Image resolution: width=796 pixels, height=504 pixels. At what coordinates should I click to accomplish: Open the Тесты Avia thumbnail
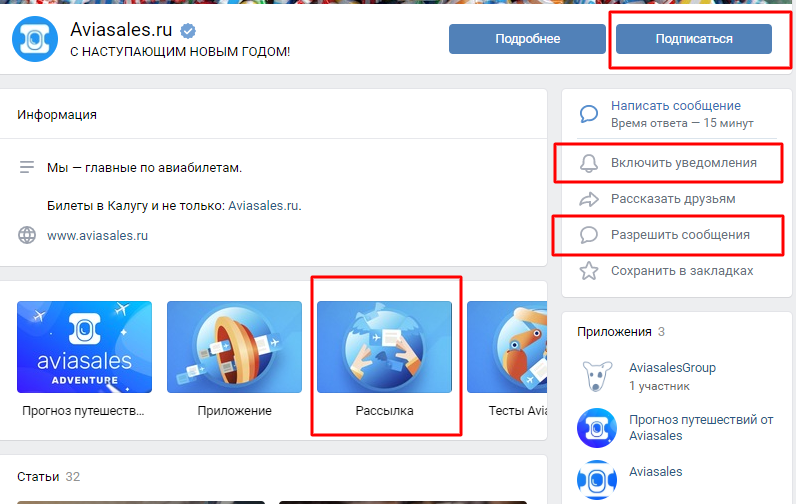tap(507, 347)
